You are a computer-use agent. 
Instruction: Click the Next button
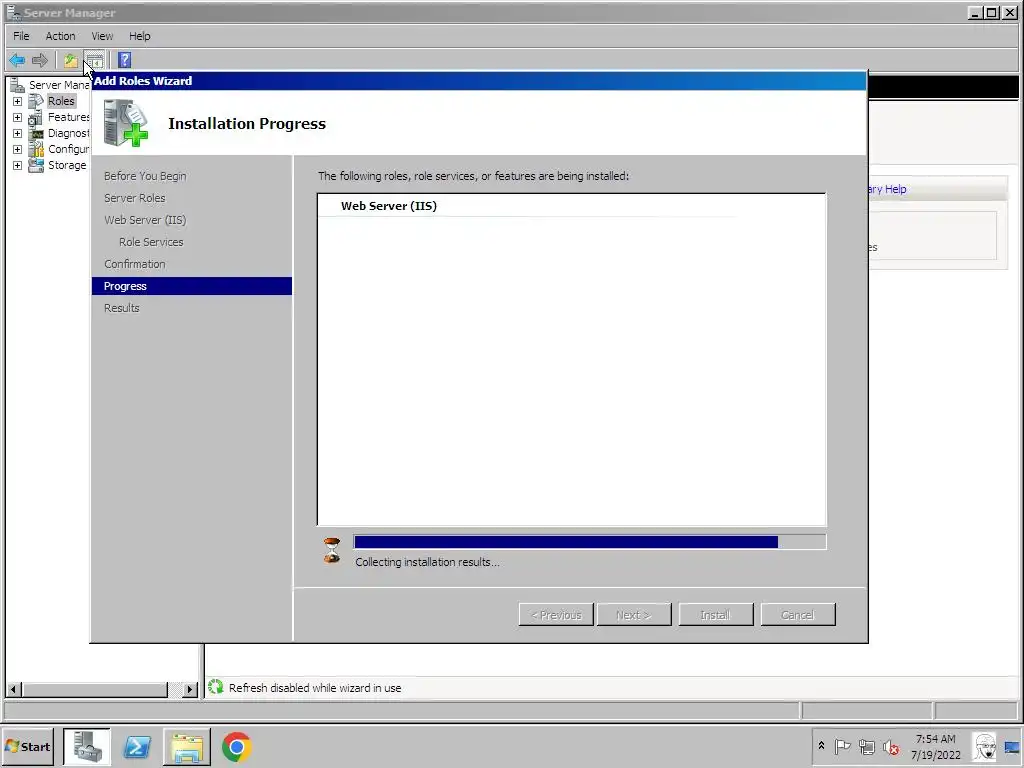point(633,615)
